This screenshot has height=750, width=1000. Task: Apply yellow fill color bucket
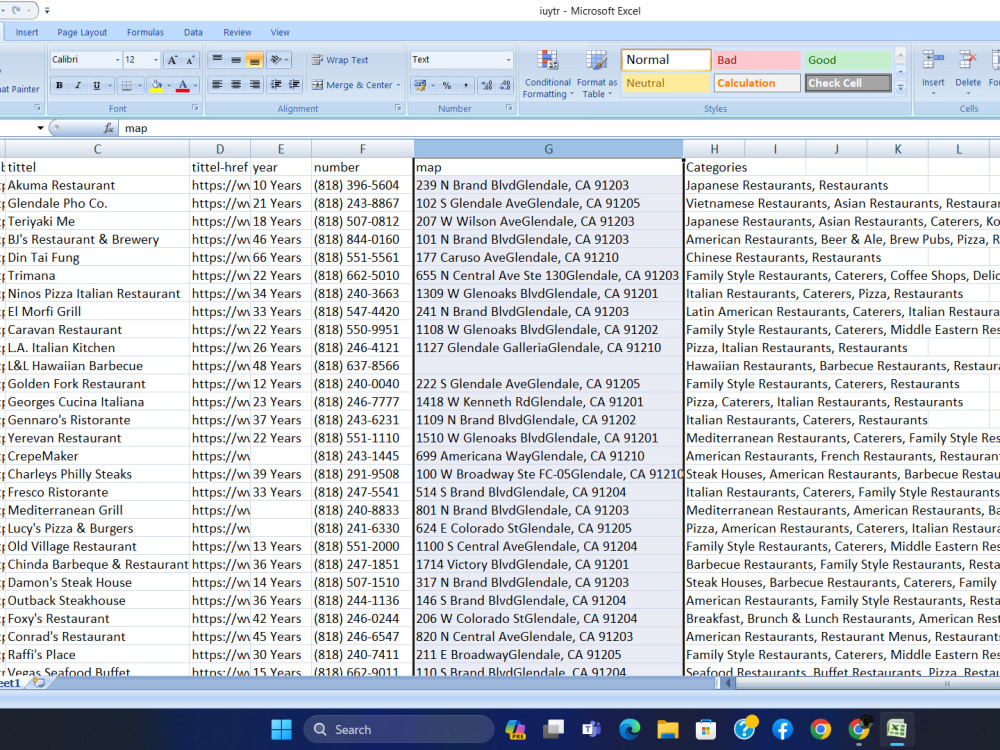coord(156,85)
